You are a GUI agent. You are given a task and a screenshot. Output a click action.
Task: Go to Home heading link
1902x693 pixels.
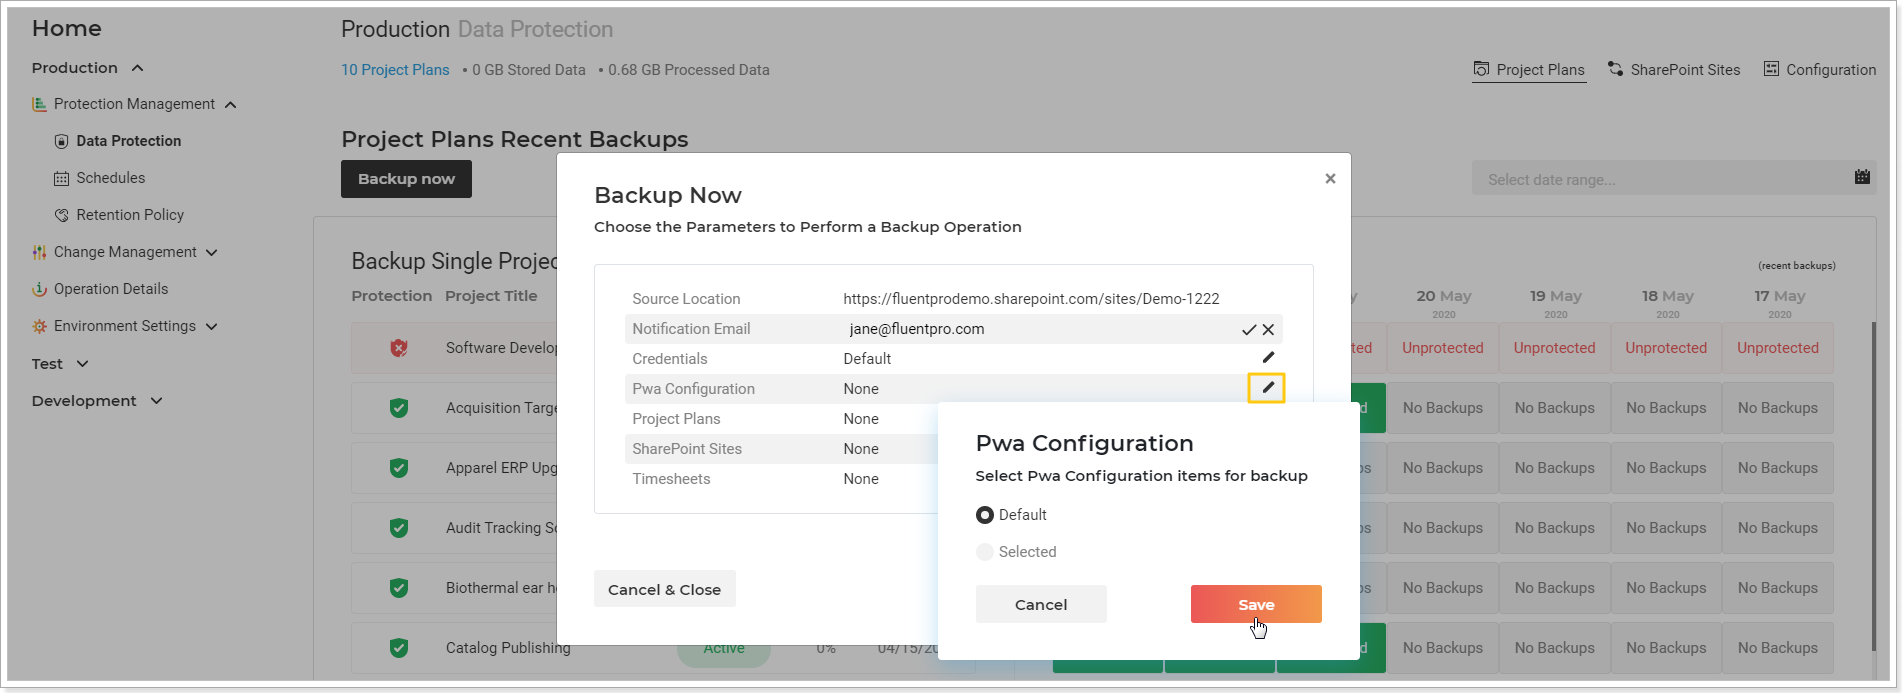[x=66, y=28]
